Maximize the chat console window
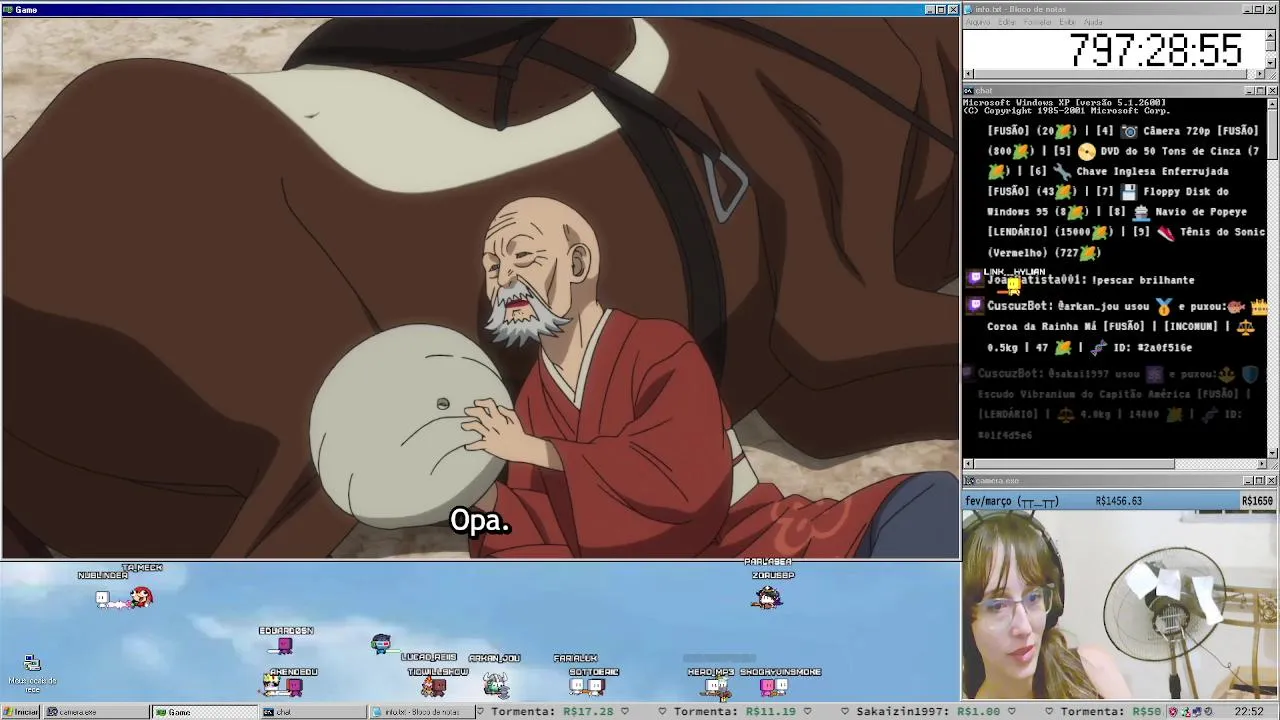This screenshot has width=1280, height=720. click(x=1260, y=90)
